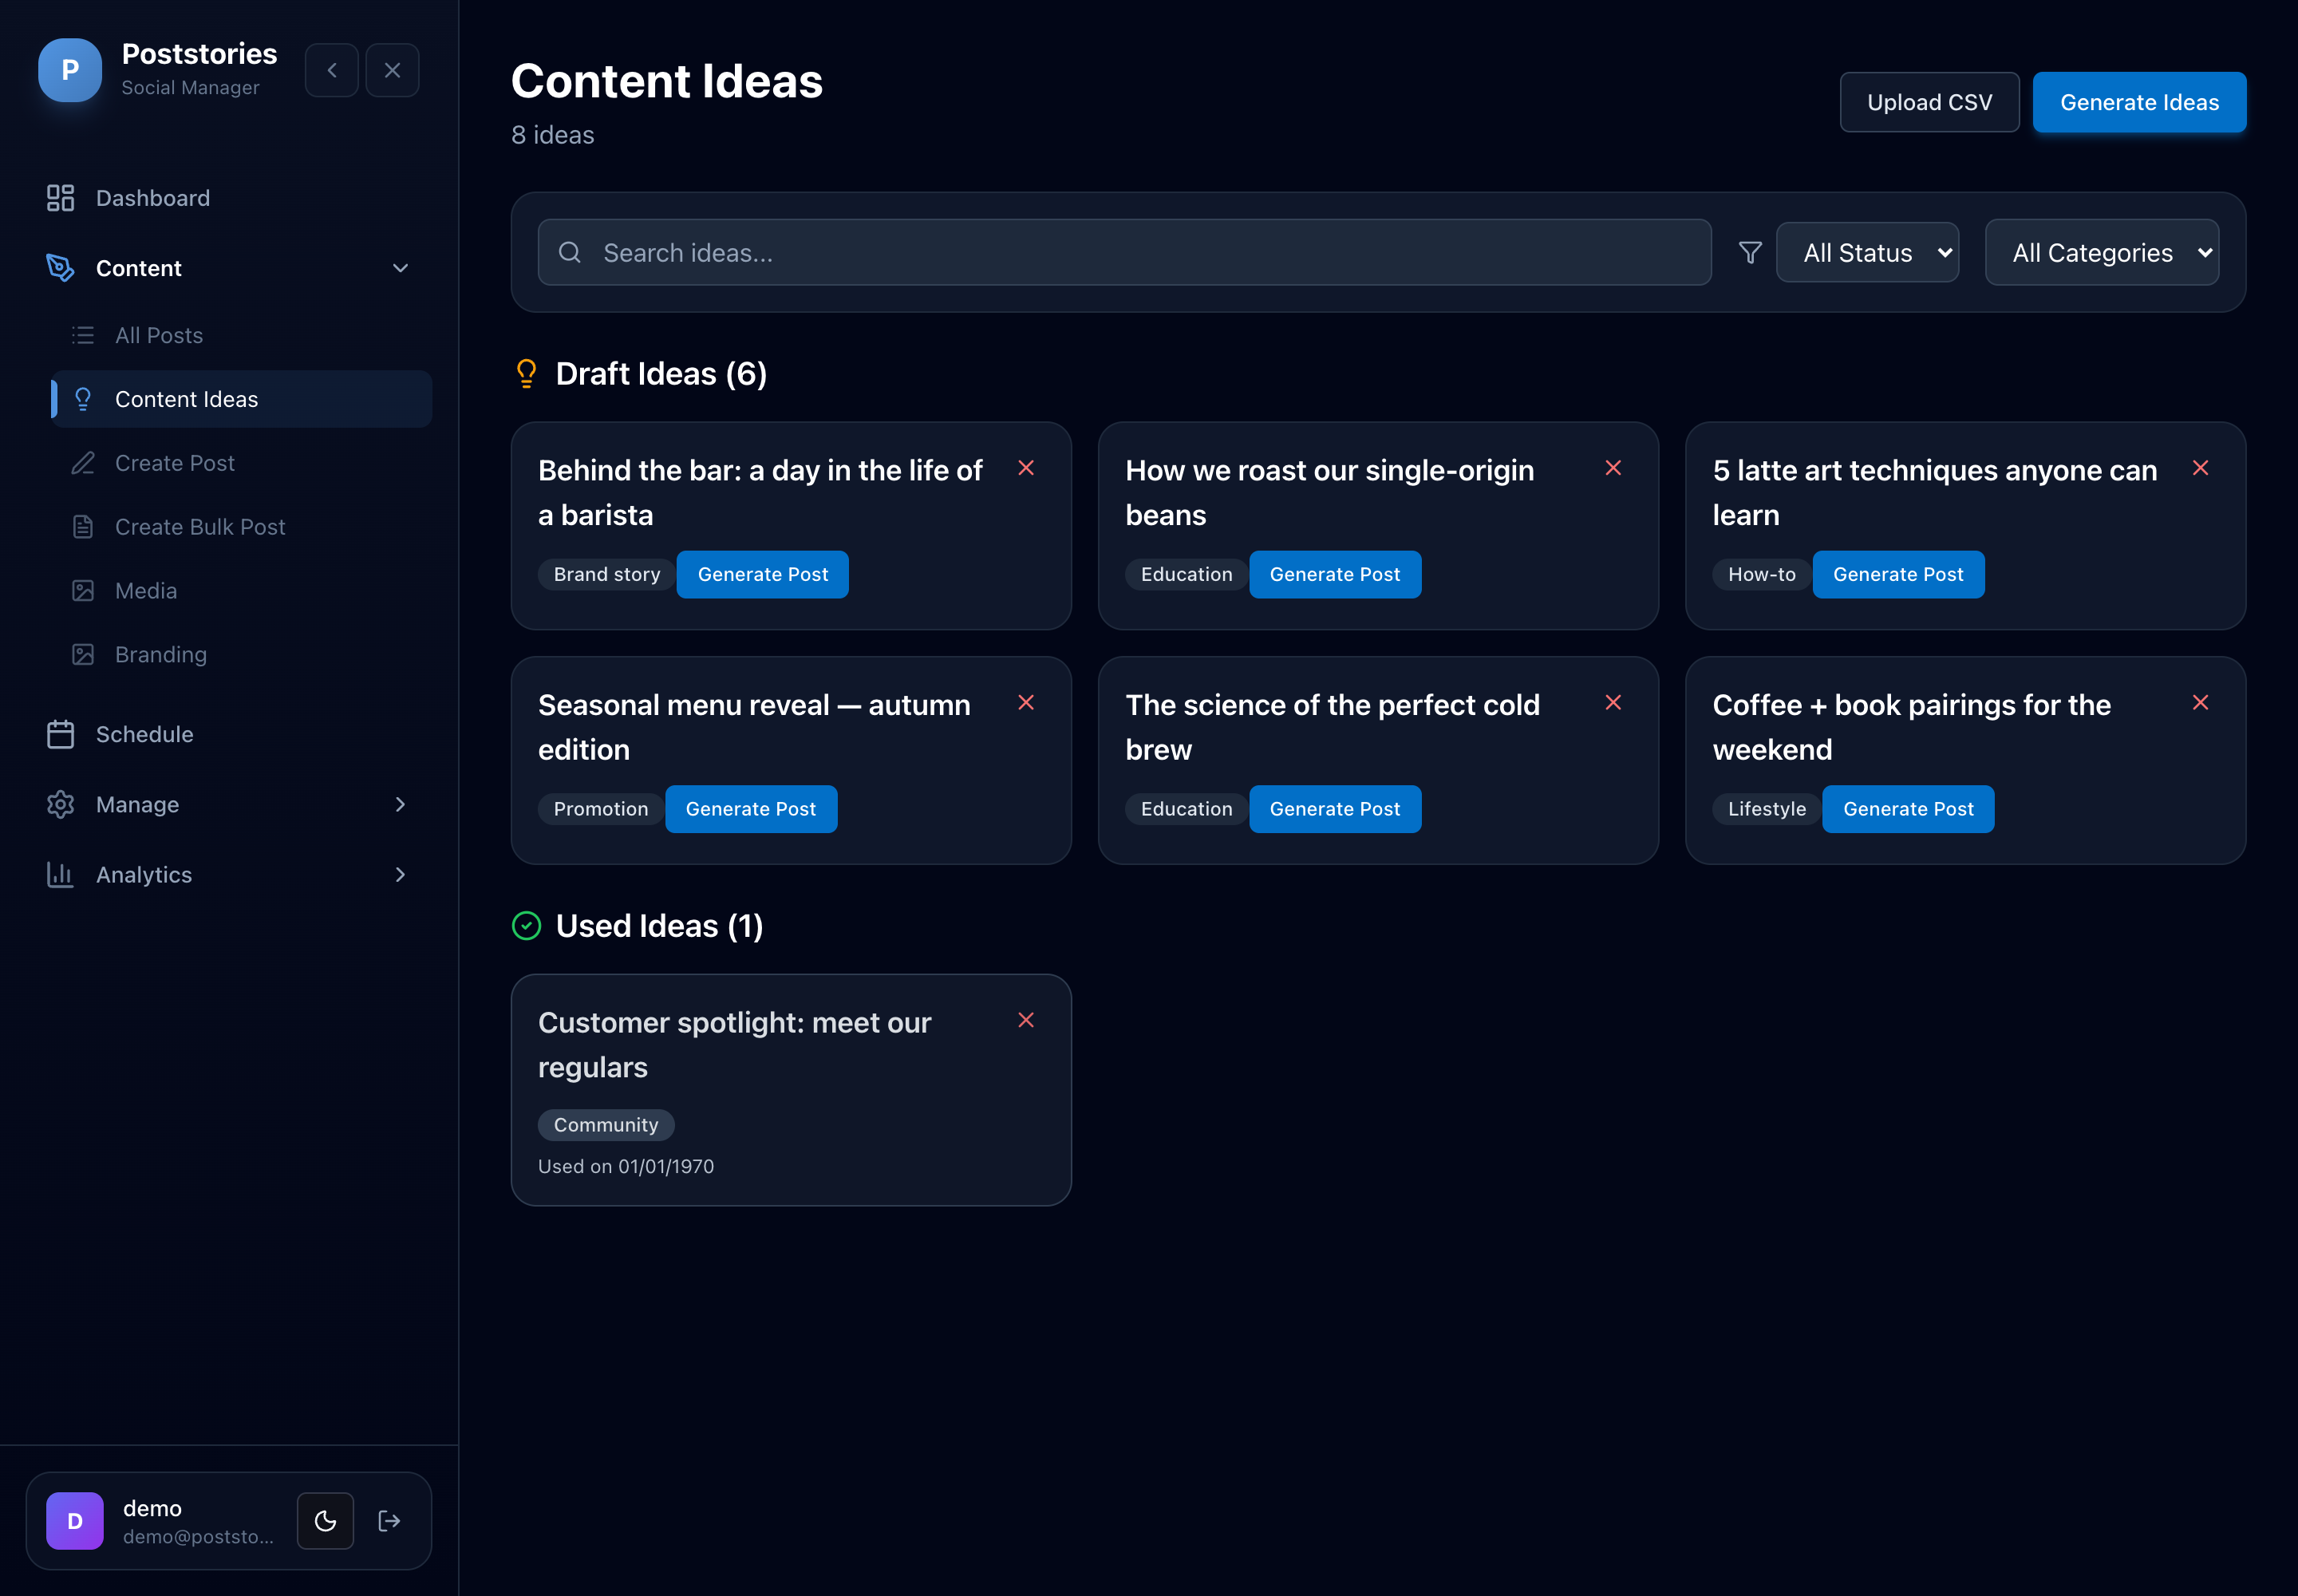Click the Poststories P logo
This screenshot has height=1596, width=2298.
[70, 70]
